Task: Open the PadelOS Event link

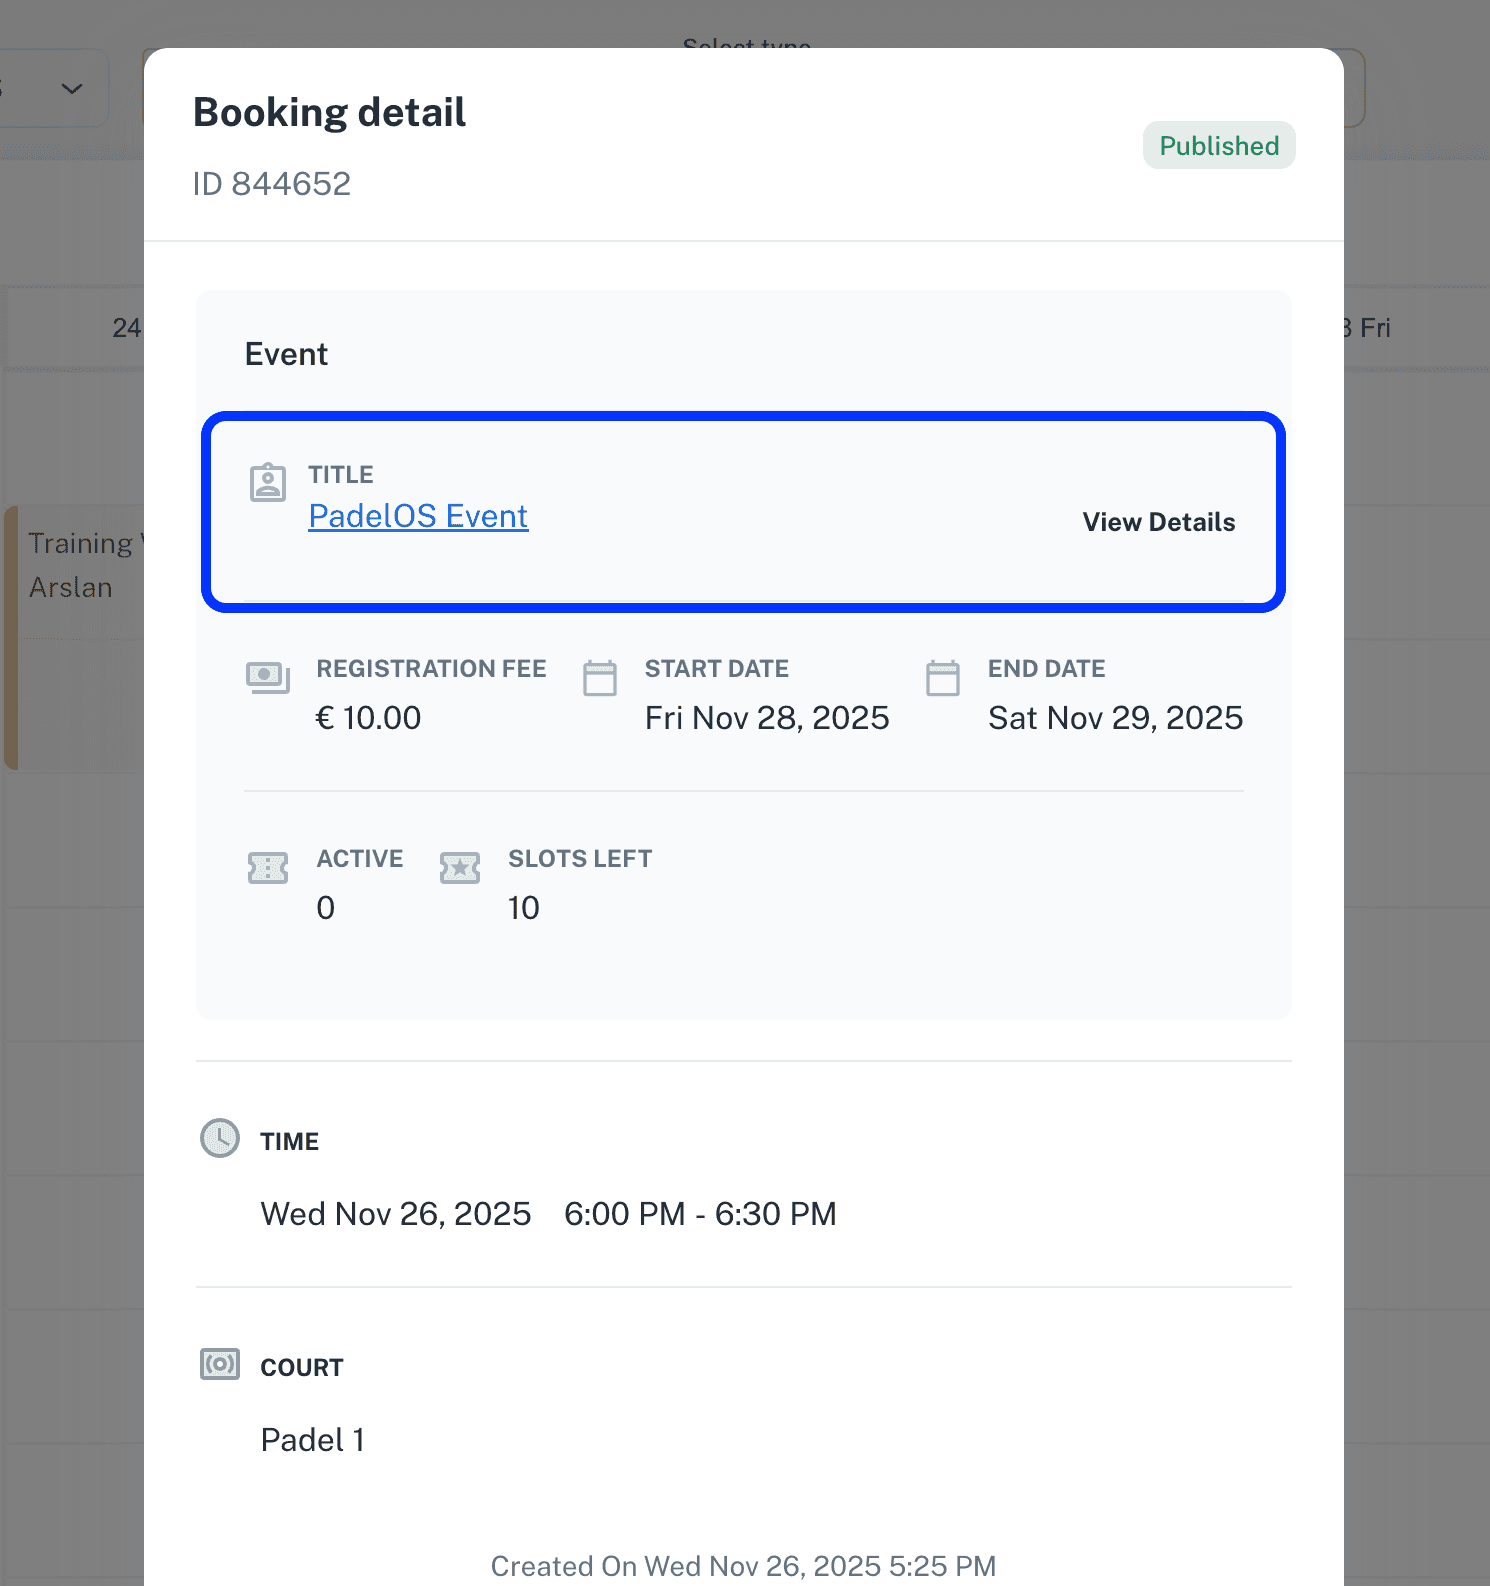Action: 418,516
